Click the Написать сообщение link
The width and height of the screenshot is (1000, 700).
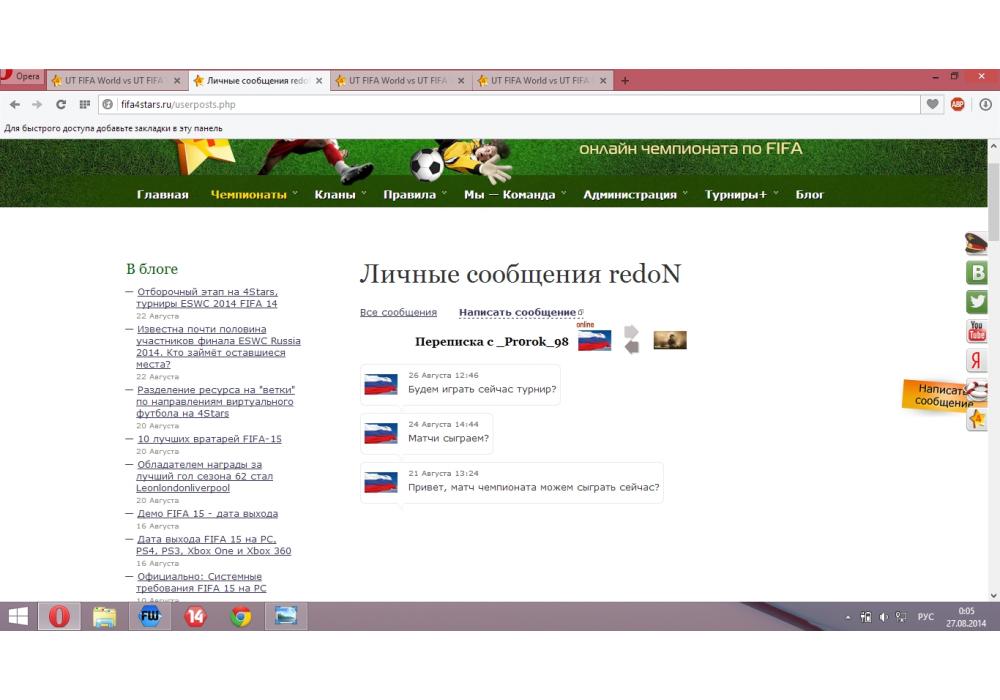tap(517, 313)
